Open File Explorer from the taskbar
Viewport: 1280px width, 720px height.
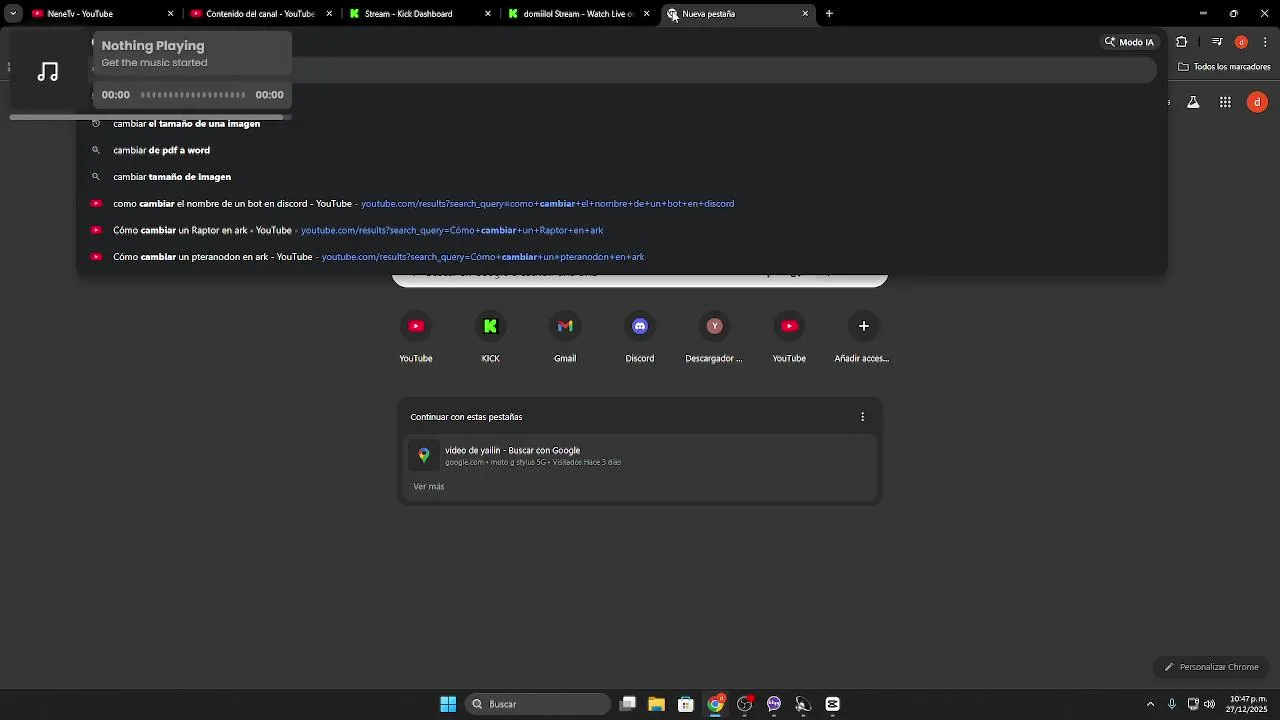656,704
